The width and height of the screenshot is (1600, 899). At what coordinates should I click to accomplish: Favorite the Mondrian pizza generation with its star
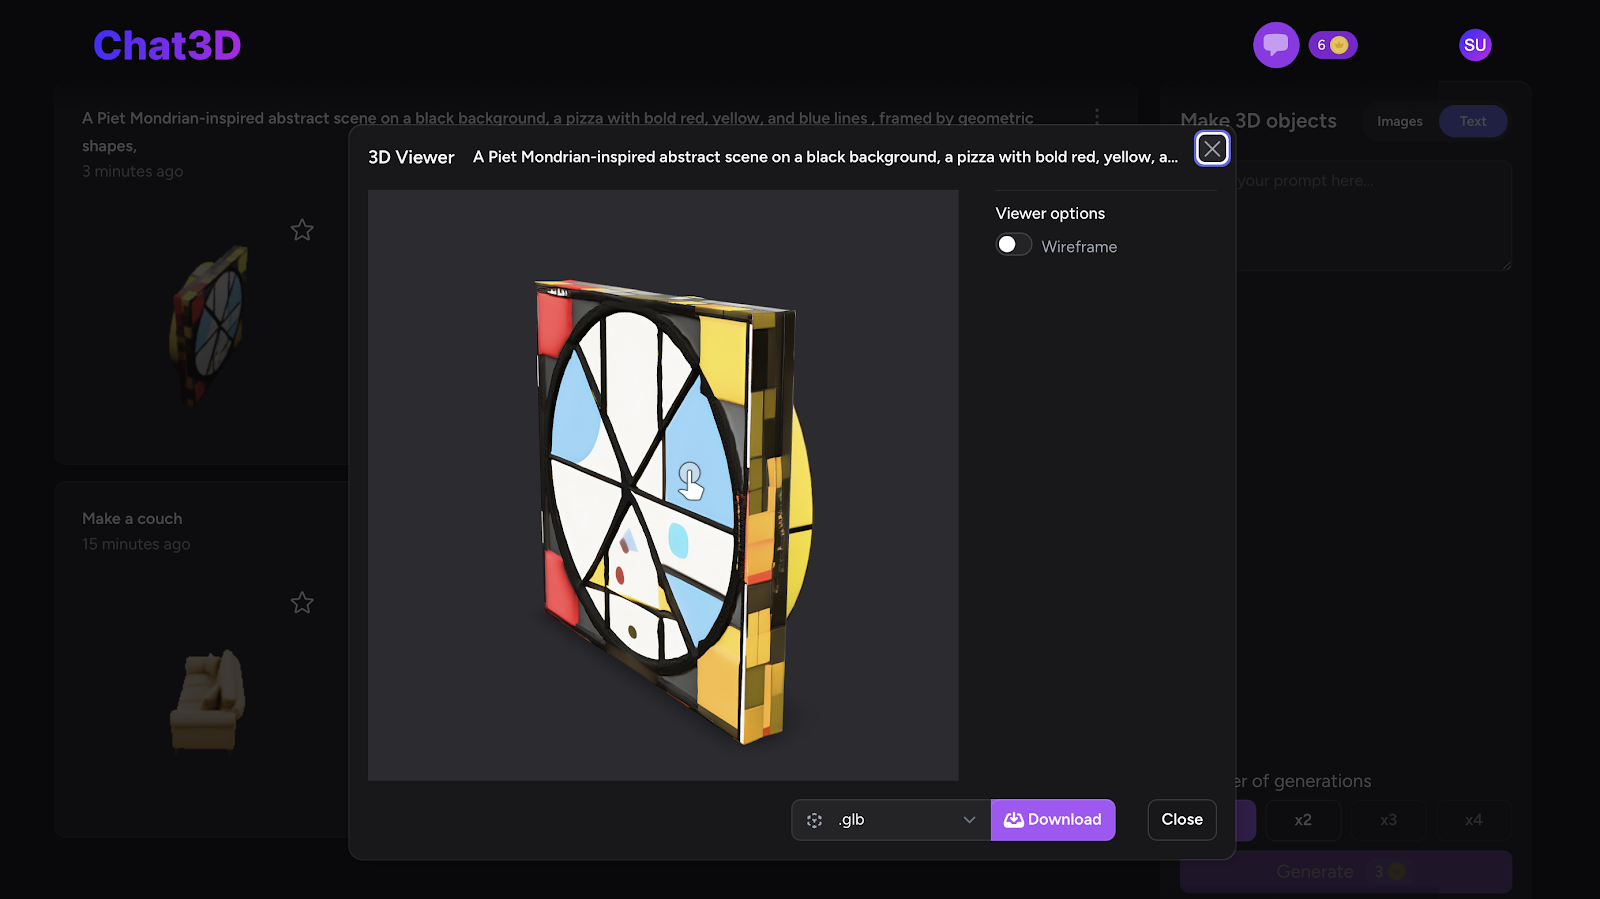click(x=302, y=230)
